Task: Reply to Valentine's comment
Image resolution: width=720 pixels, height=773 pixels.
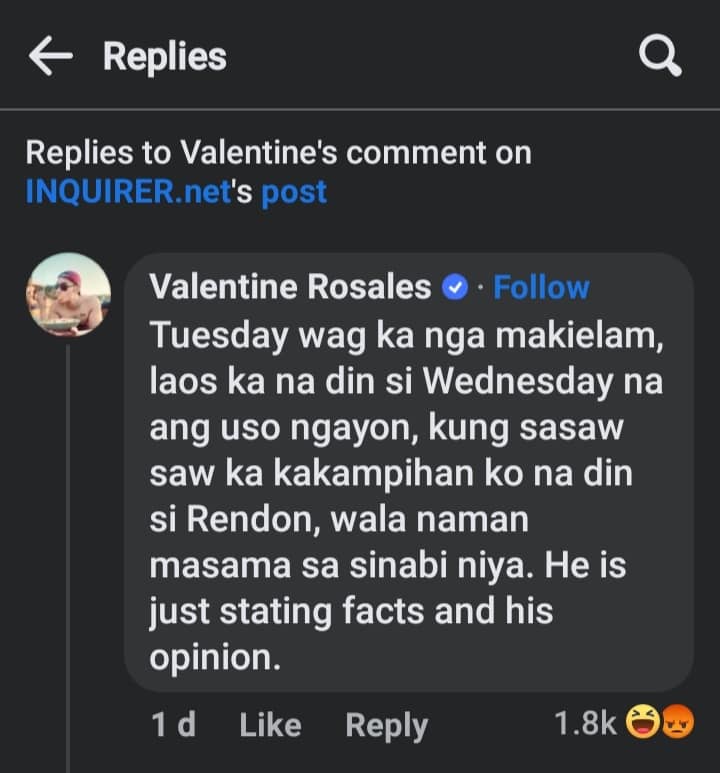Action: [386, 725]
